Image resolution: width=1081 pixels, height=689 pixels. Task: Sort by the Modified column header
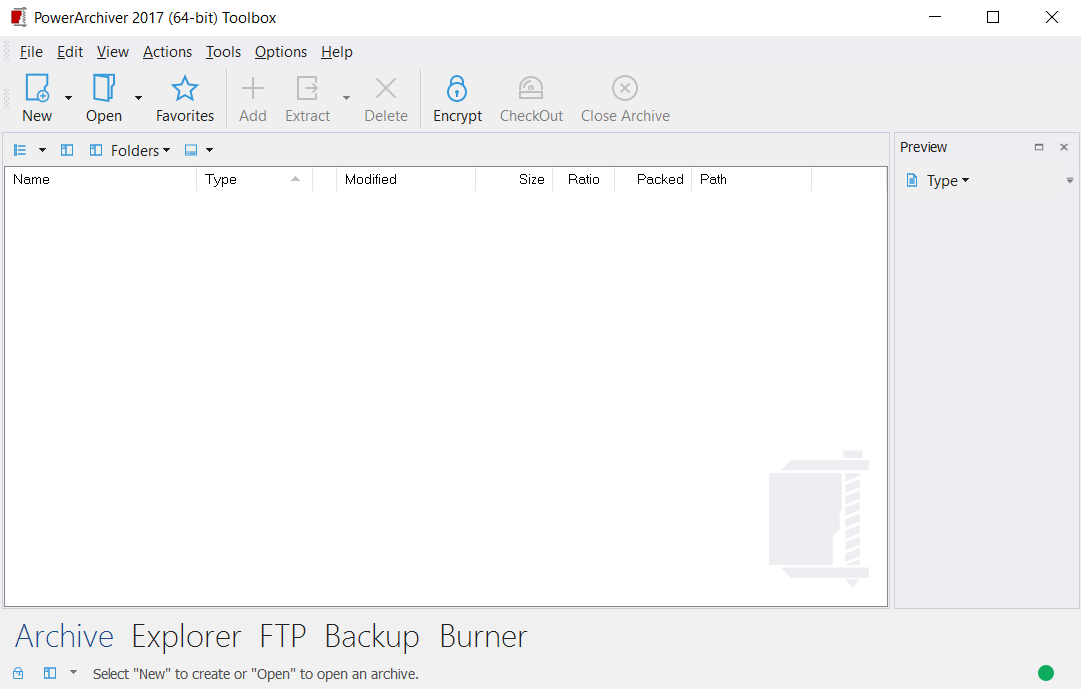pos(406,179)
